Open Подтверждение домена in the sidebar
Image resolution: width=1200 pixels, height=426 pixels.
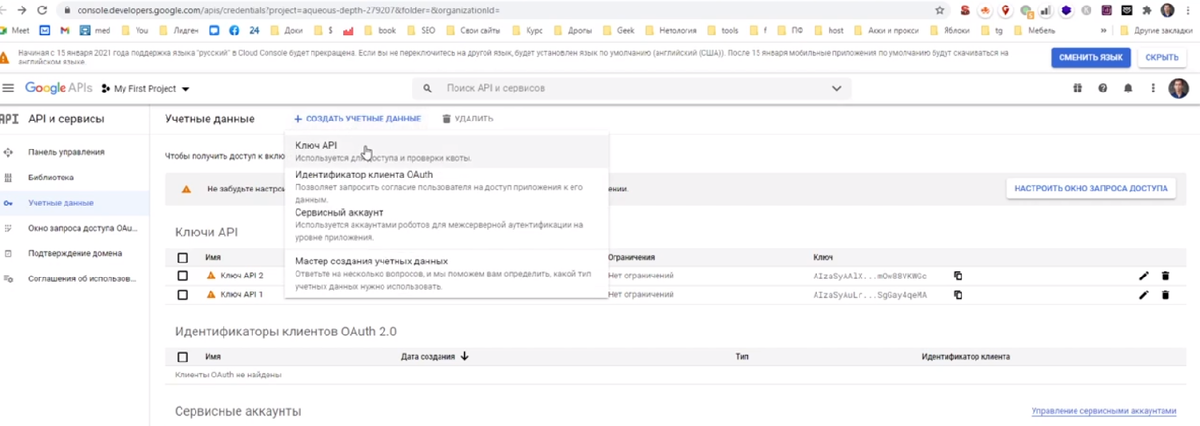[75, 253]
